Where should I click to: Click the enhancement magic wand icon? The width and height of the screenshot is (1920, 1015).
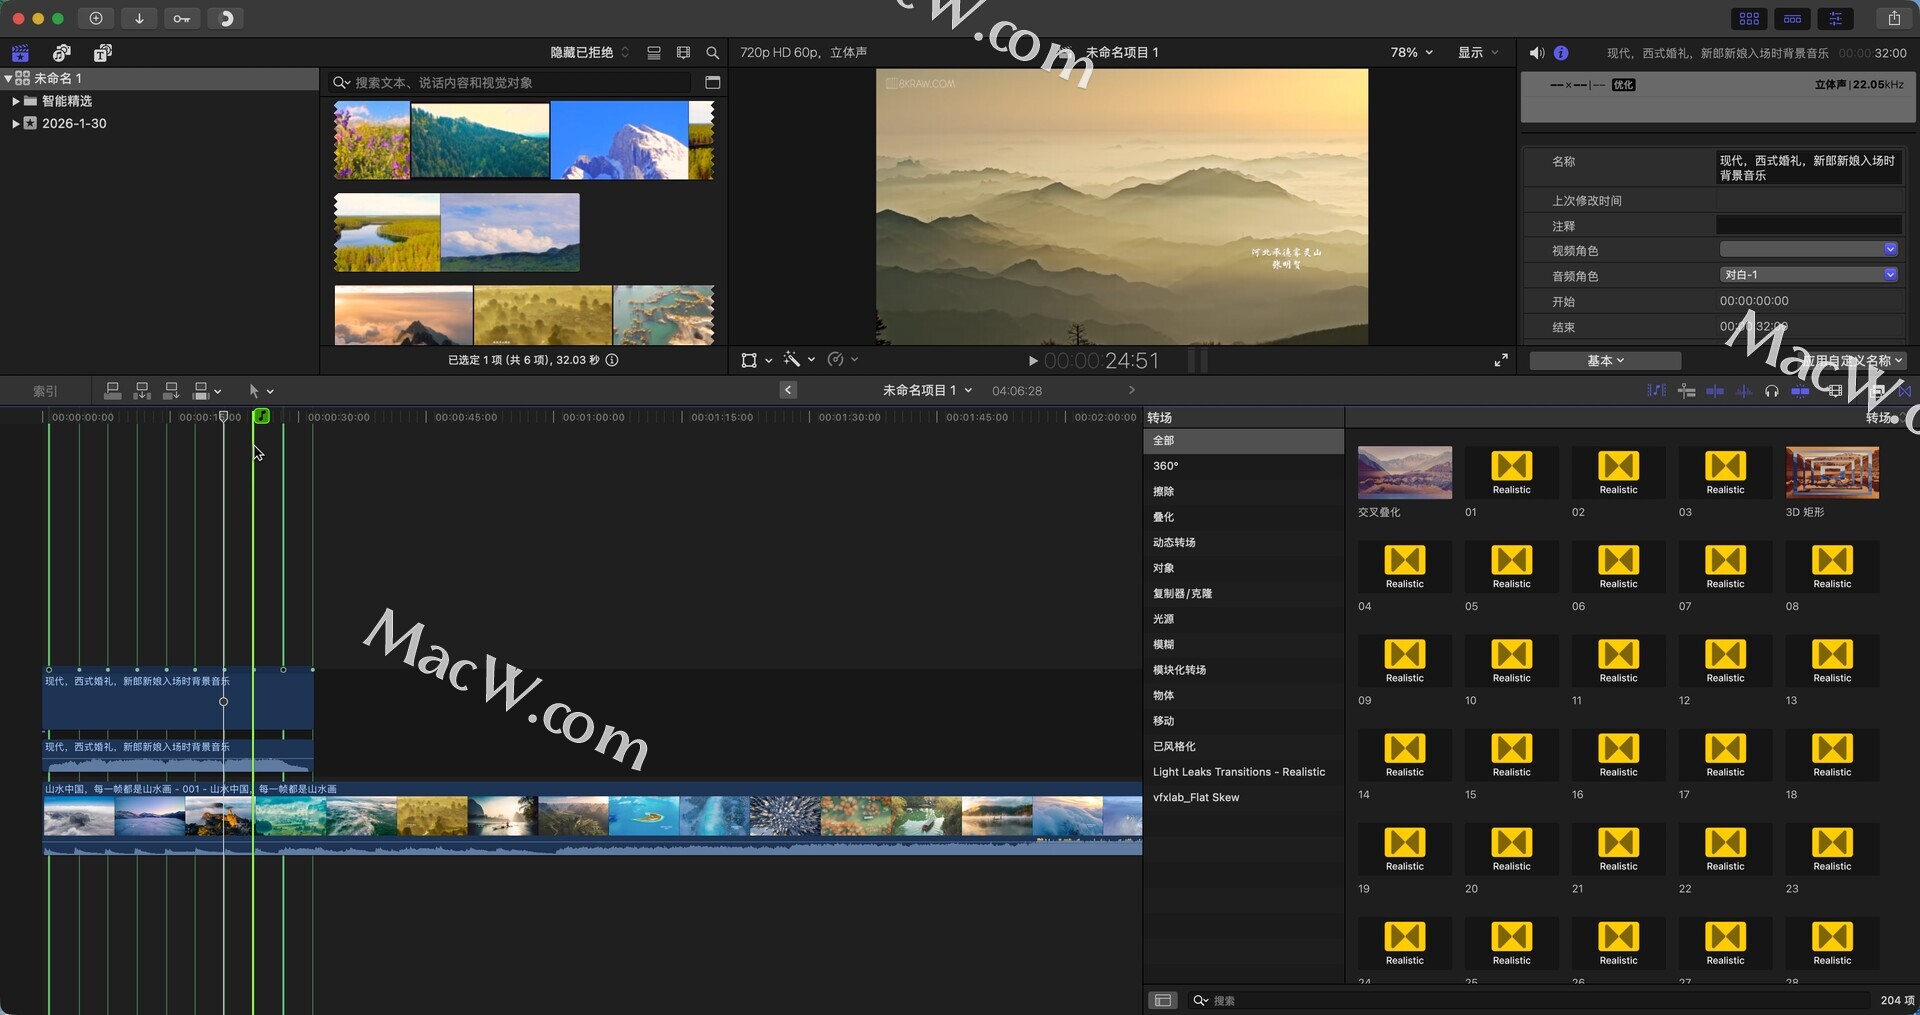792,360
